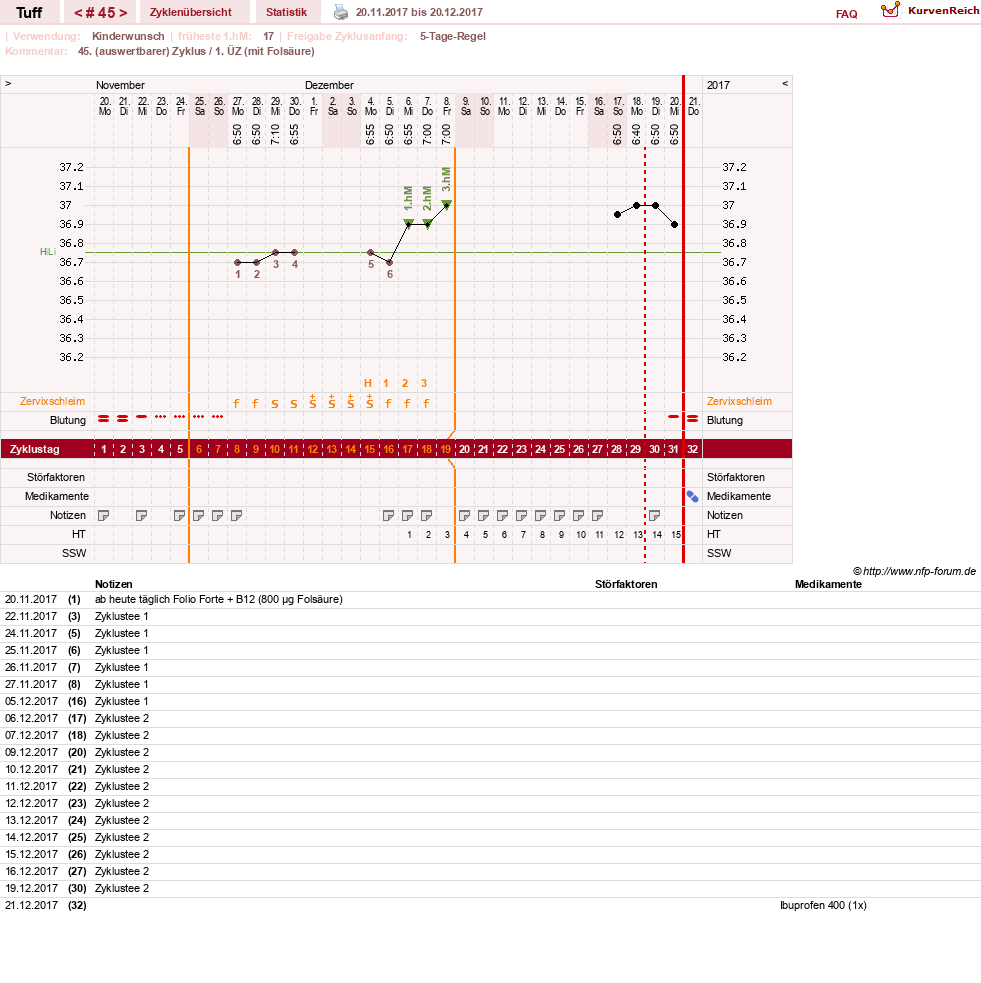This screenshot has width=981, height=983.
Task: Click the 7:10 measurement time
Action: tap(275, 134)
